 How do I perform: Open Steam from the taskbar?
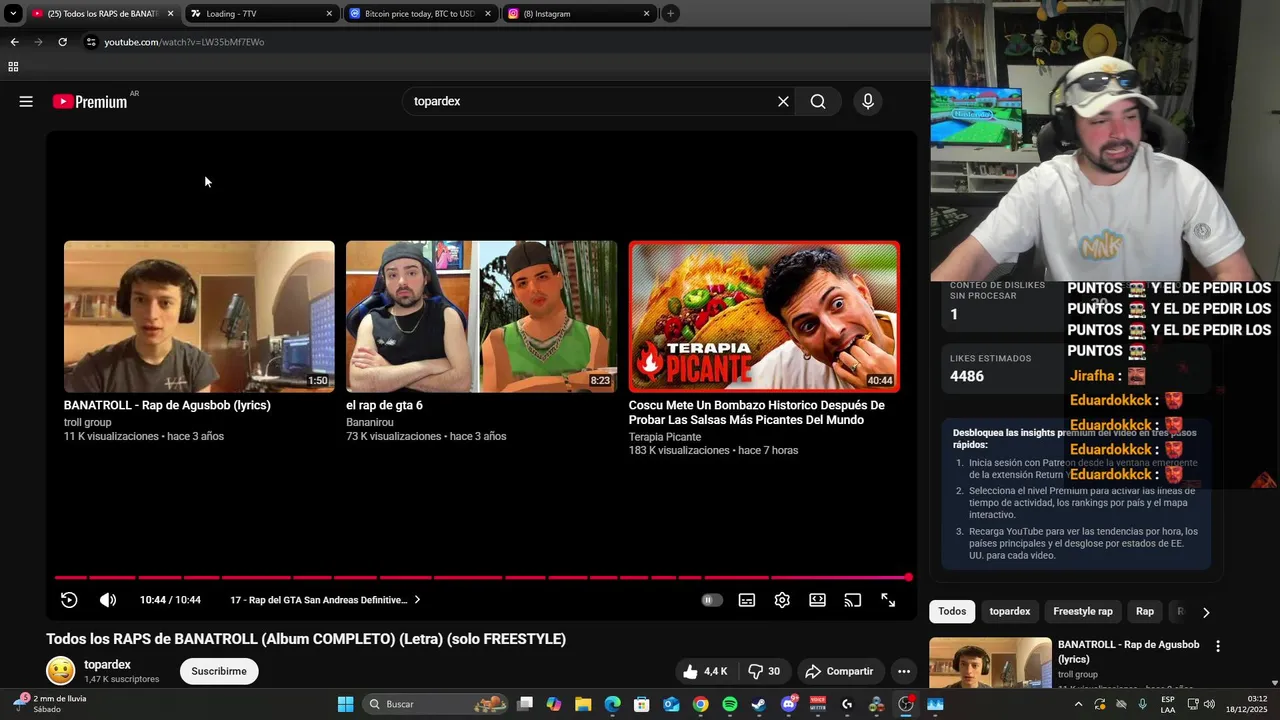tap(759, 704)
